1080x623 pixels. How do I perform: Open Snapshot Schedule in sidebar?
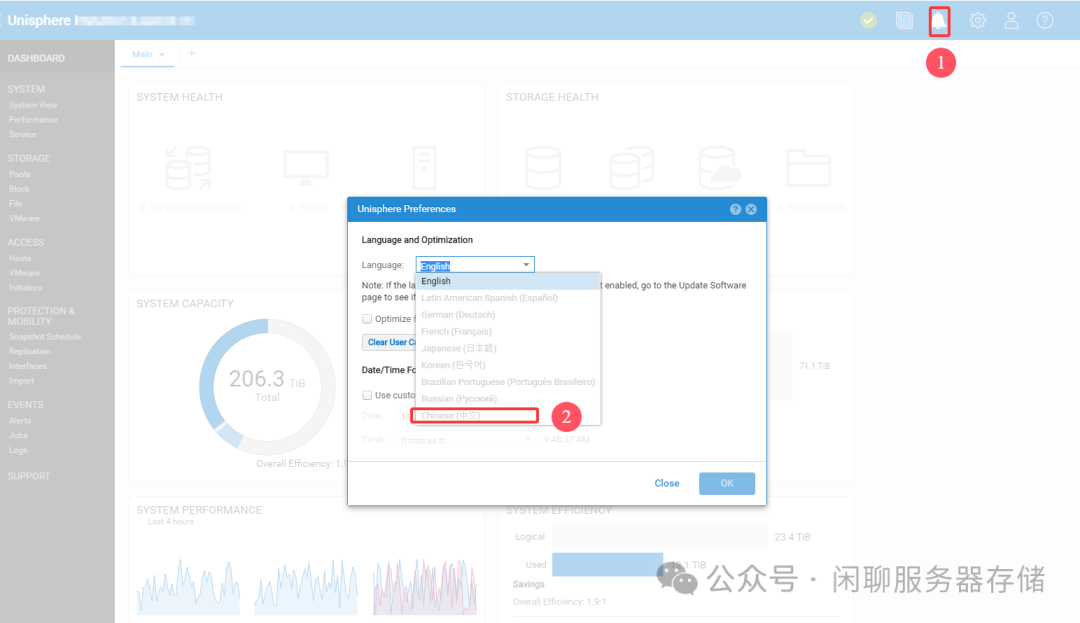[x=45, y=337]
